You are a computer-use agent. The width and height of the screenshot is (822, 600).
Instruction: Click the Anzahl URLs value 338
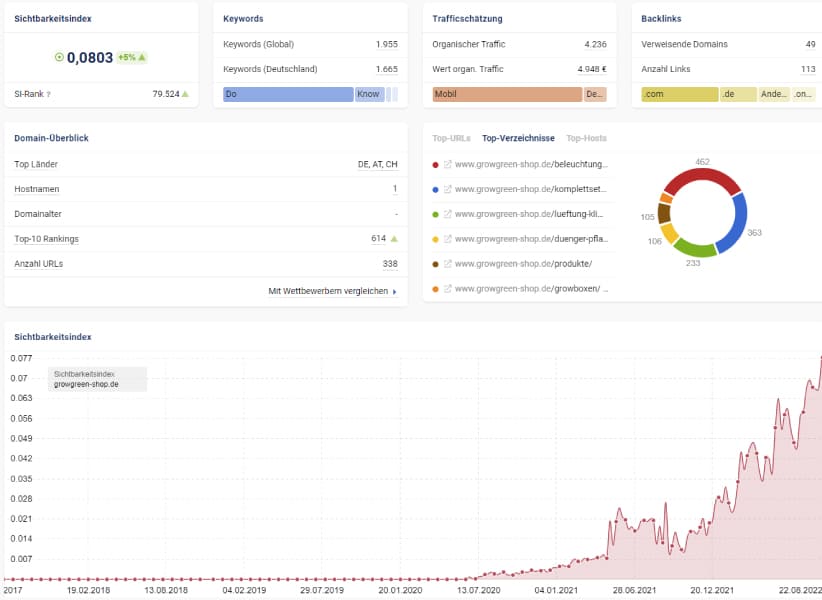(389, 264)
